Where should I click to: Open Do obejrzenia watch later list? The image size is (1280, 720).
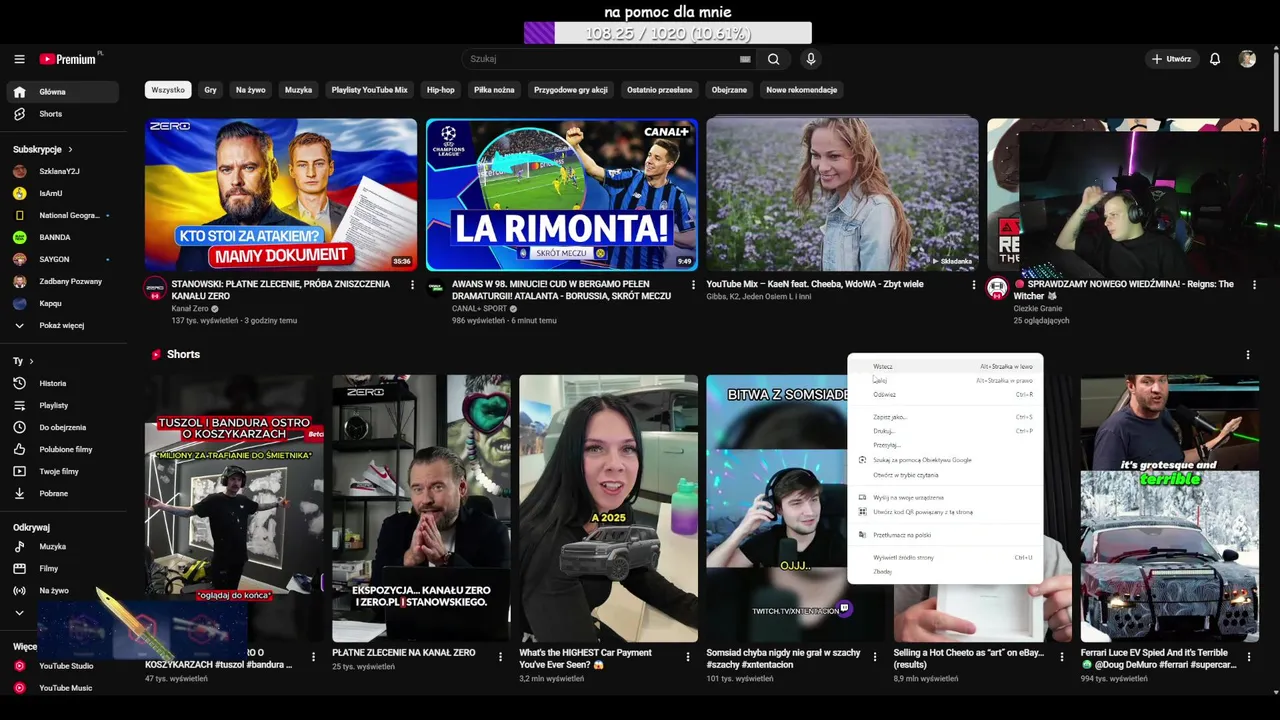coord(62,427)
